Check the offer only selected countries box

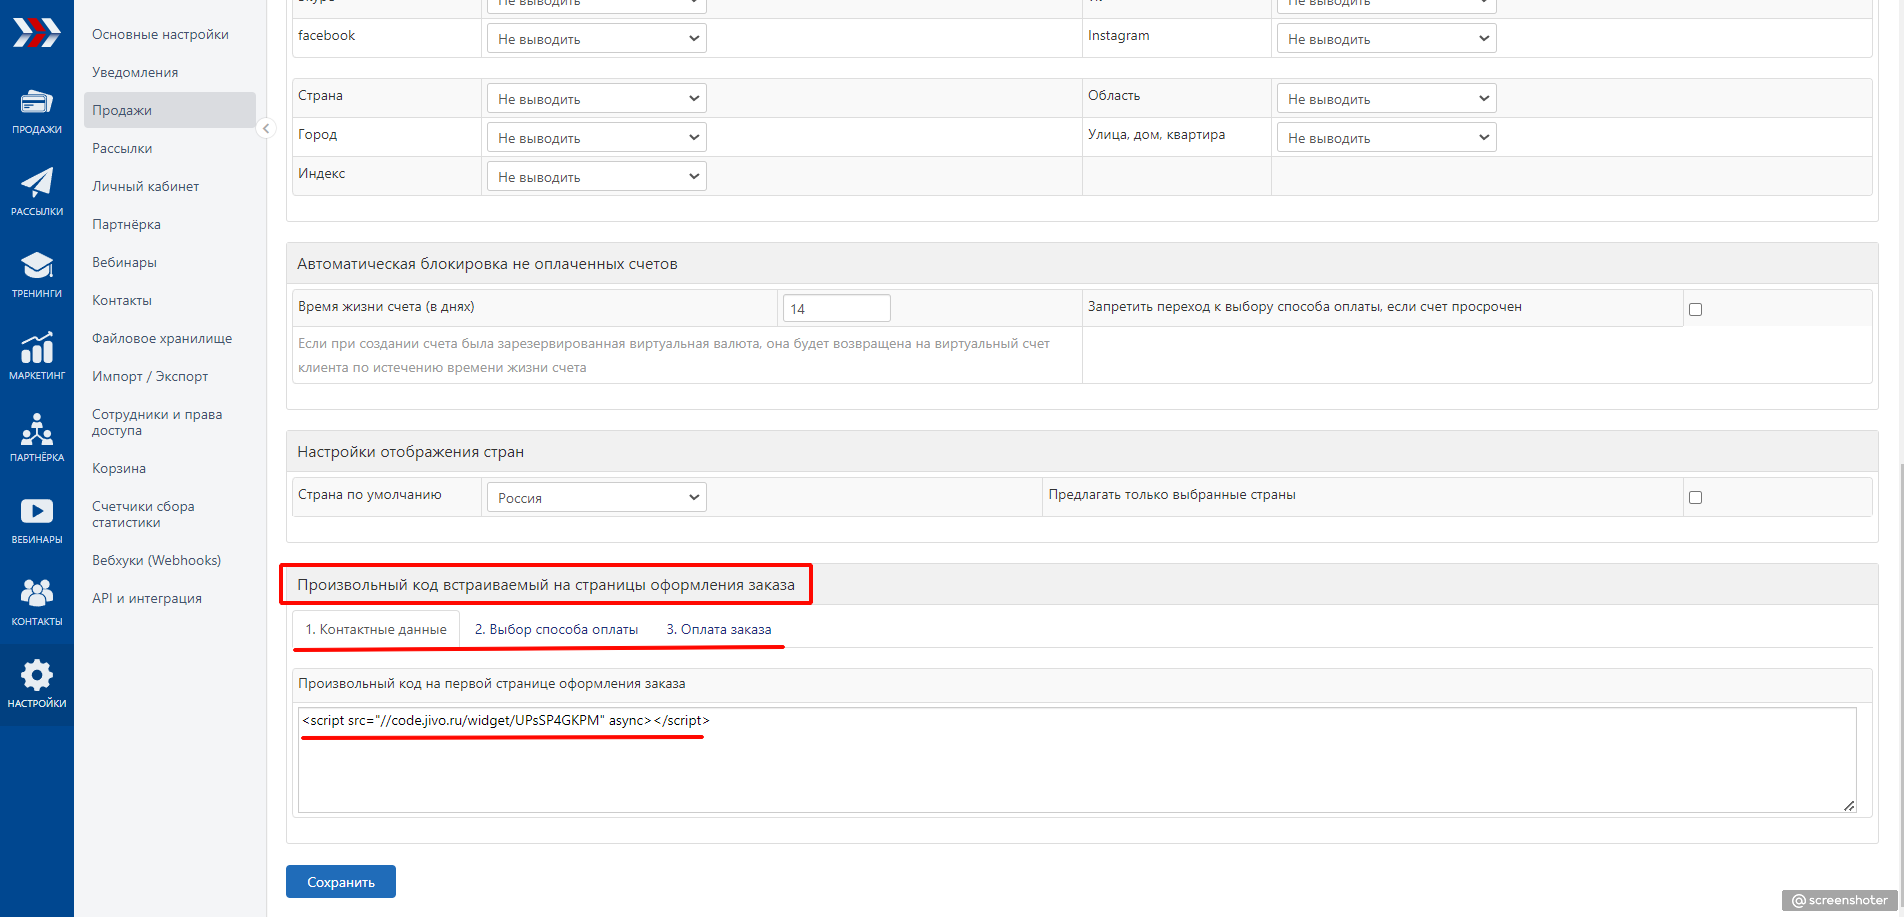click(x=1695, y=497)
